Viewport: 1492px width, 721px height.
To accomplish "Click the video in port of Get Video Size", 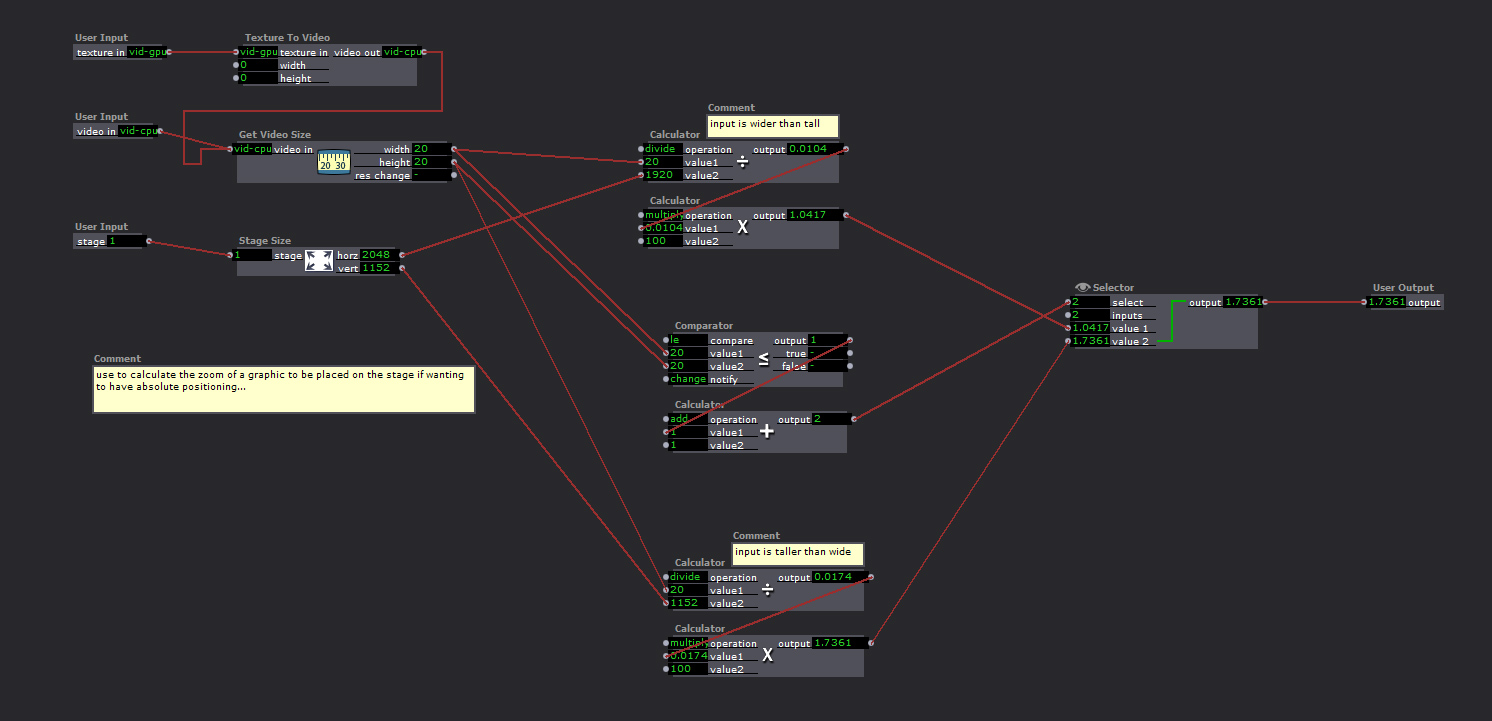I will [x=230, y=149].
